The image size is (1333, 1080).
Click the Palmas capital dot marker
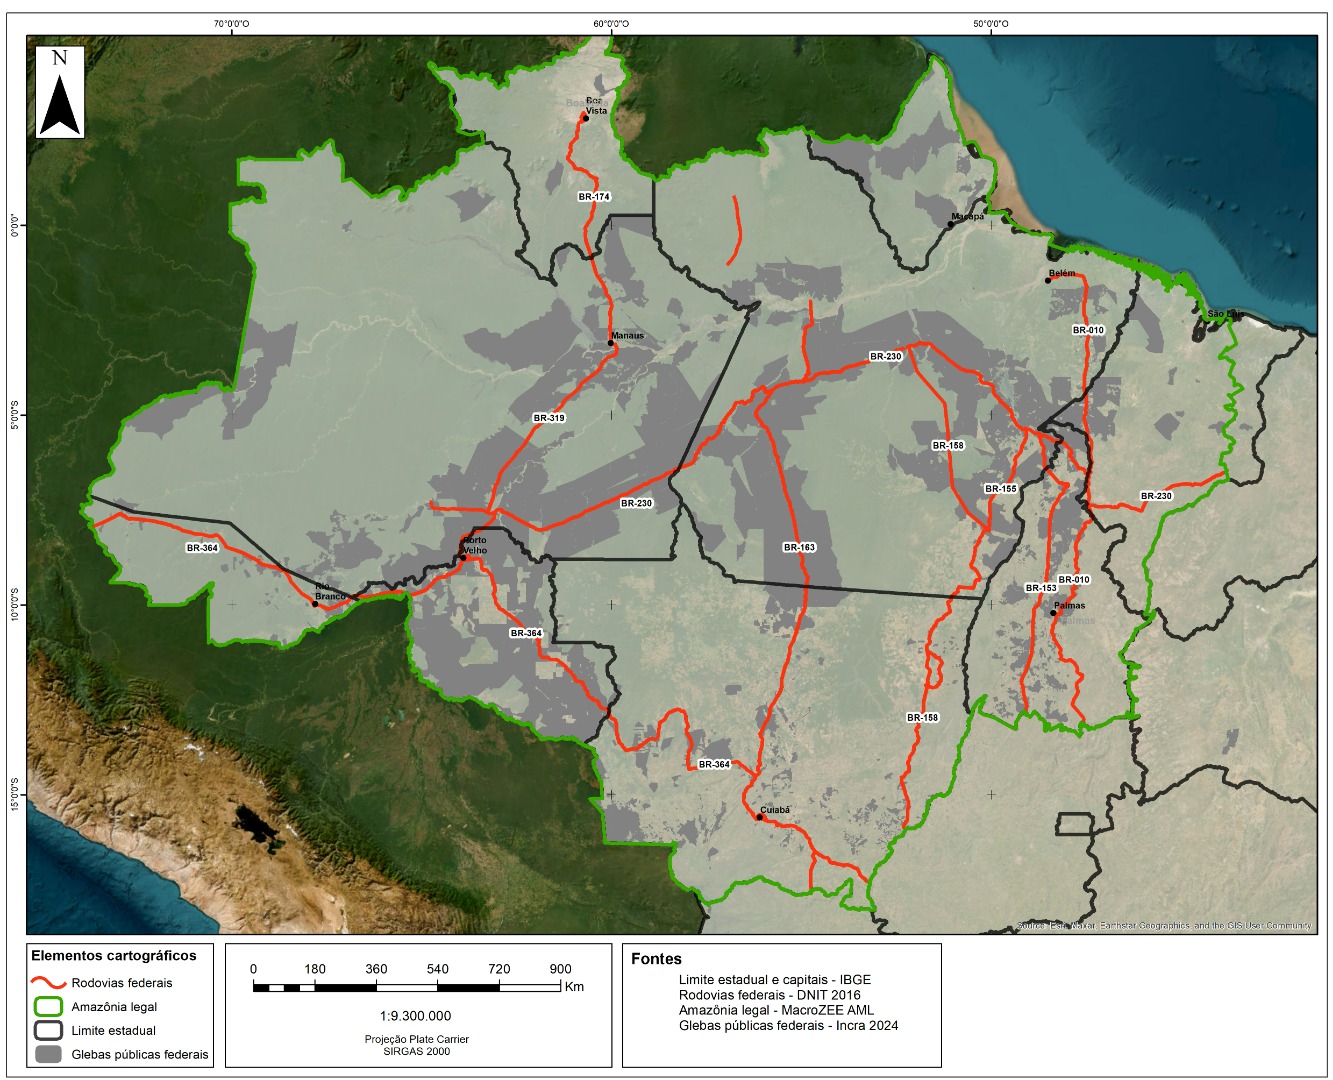pyautogui.click(x=1053, y=613)
